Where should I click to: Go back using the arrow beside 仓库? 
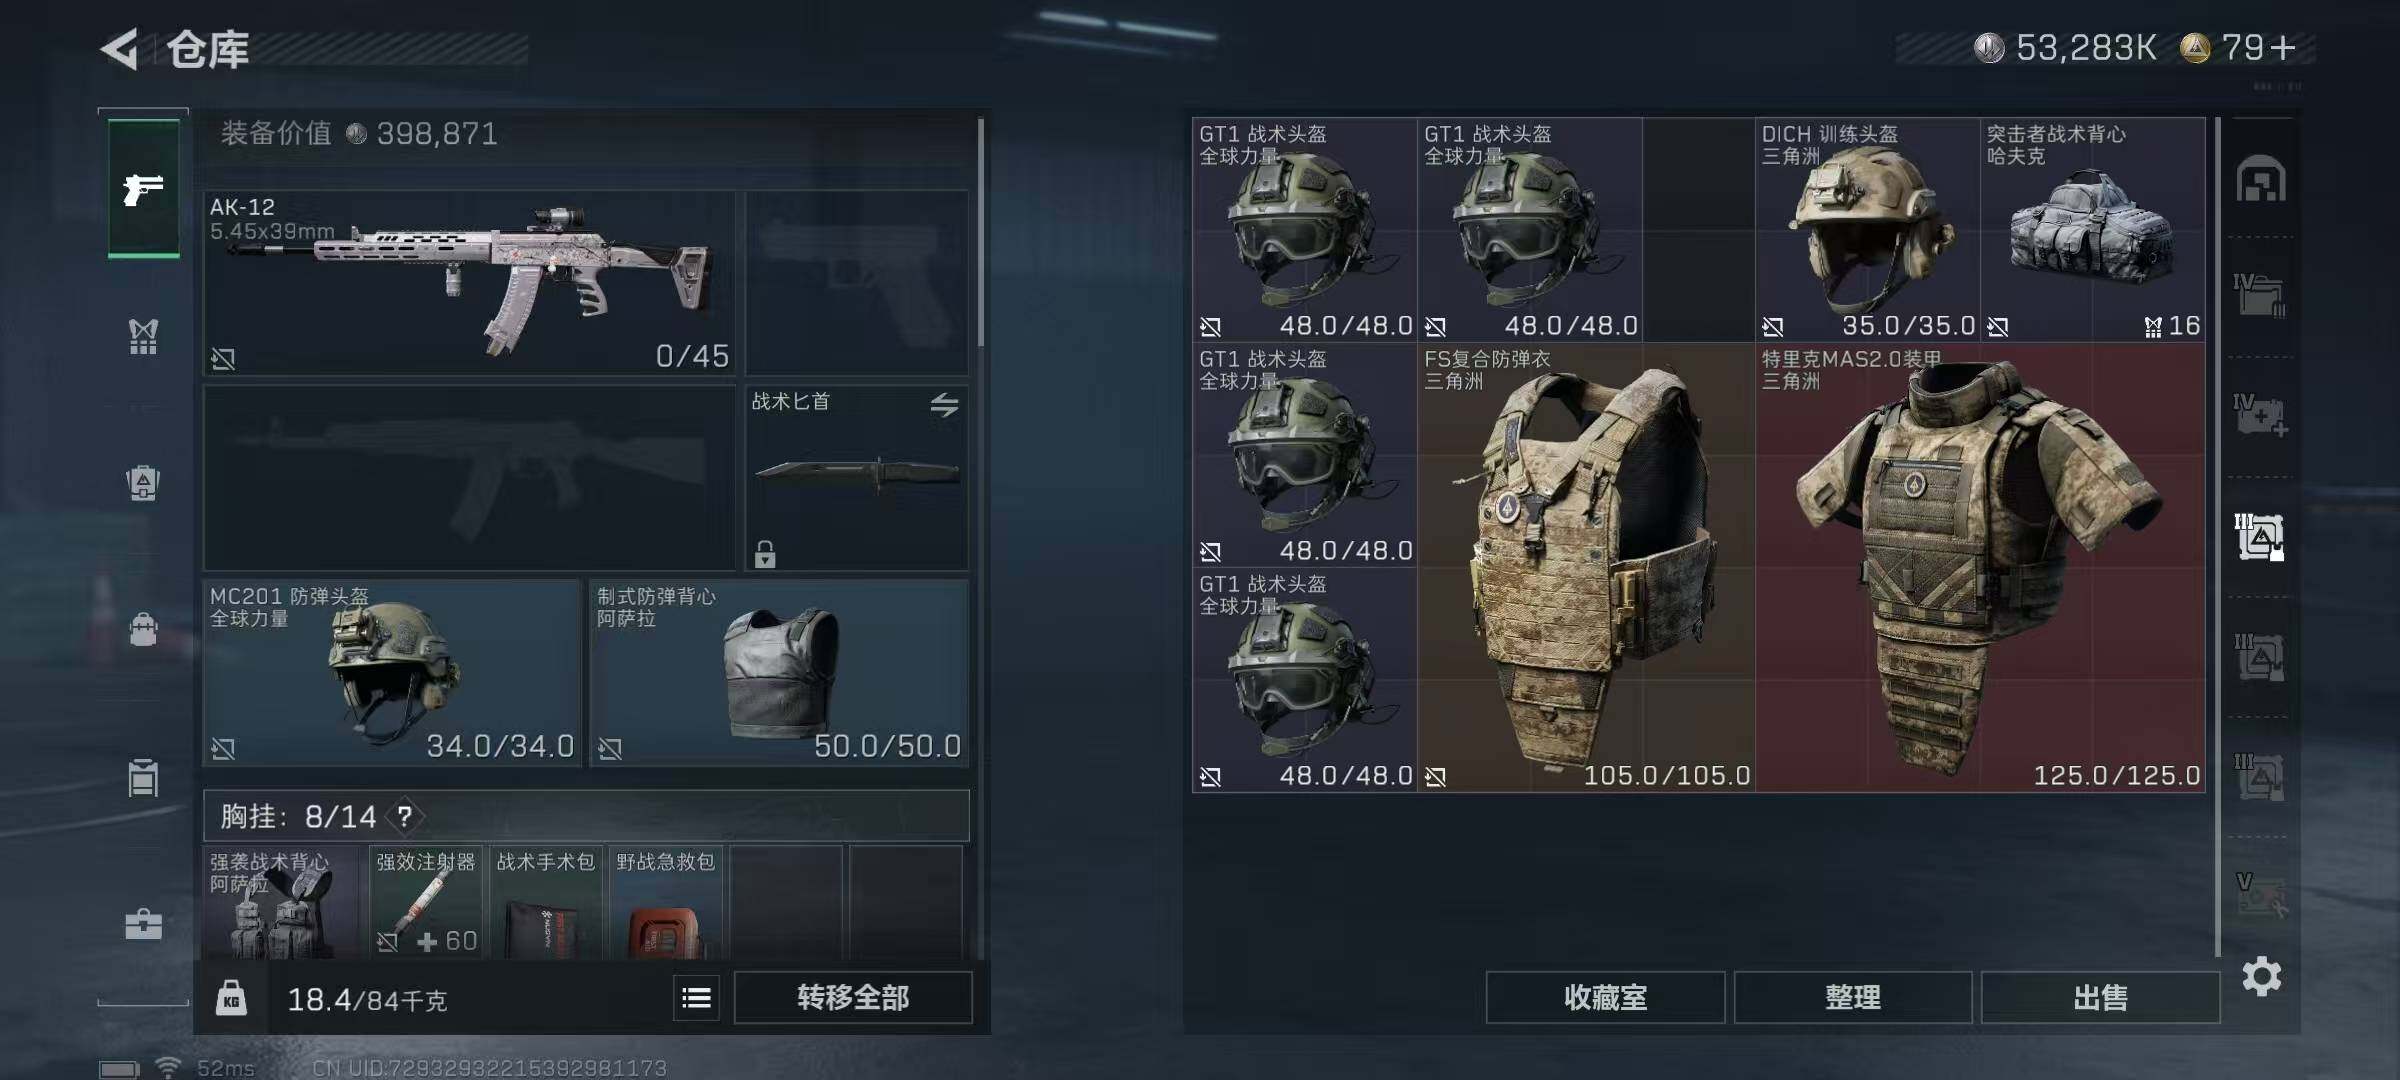coord(120,49)
